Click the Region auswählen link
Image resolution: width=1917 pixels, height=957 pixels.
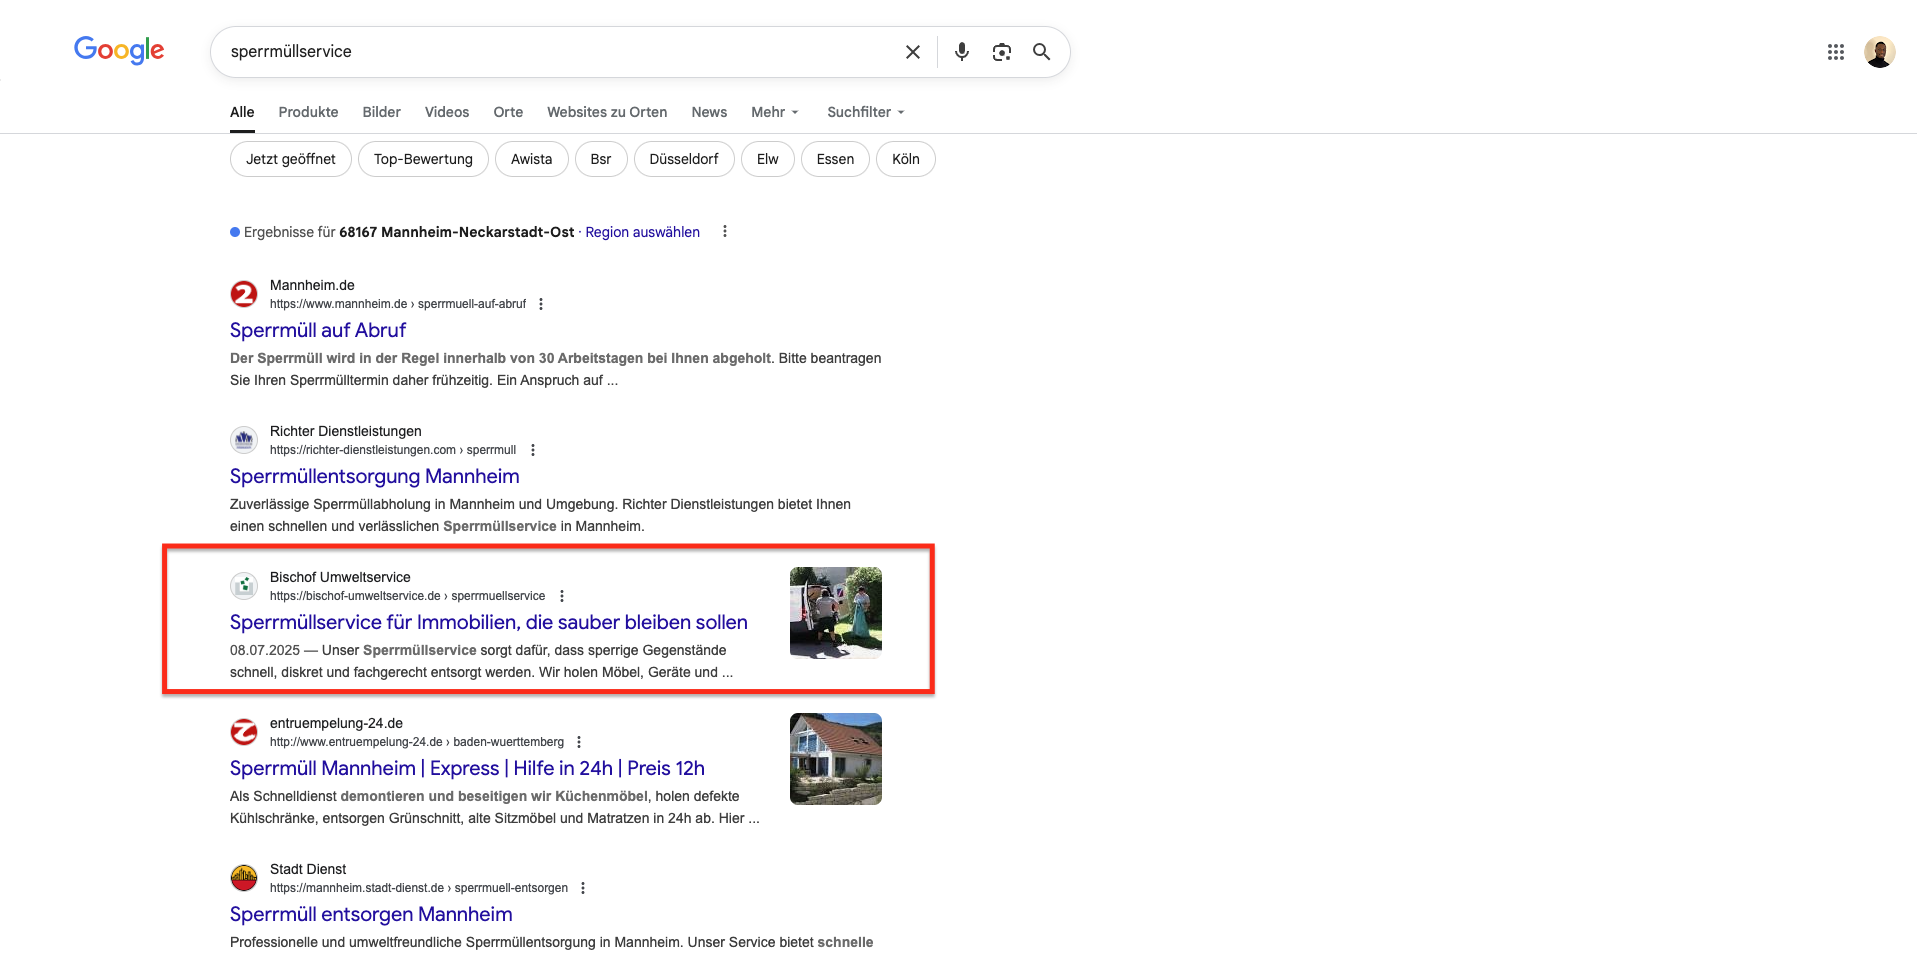click(642, 232)
